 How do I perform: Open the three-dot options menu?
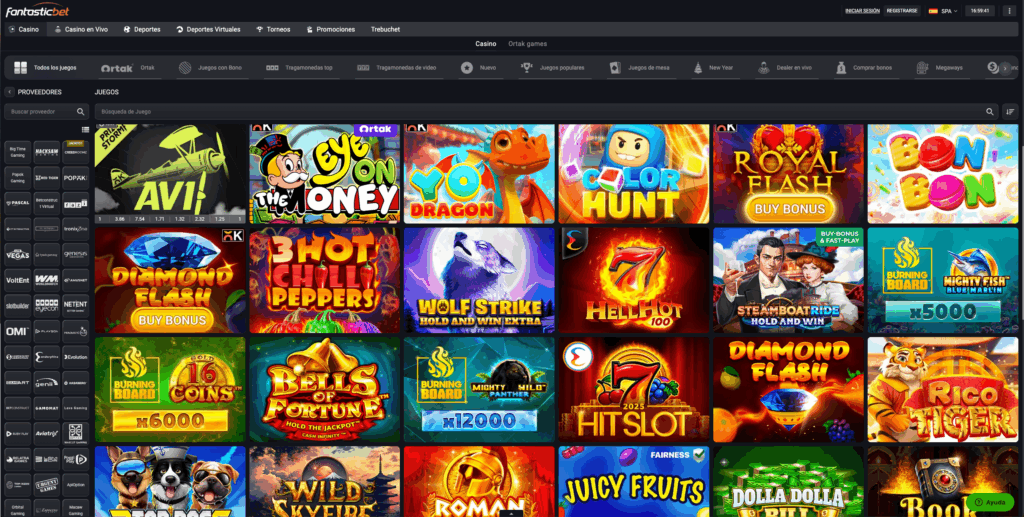[x=1010, y=11]
